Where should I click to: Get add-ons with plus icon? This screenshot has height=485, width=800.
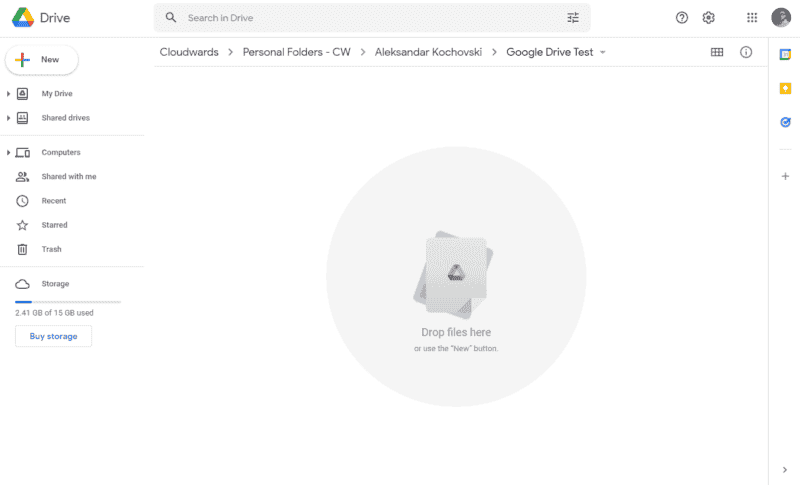(785, 176)
